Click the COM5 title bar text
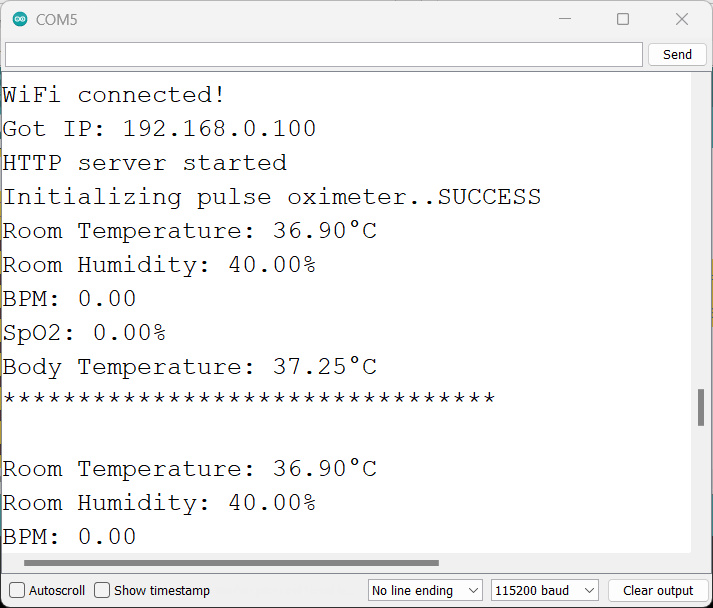Image resolution: width=713 pixels, height=608 pixels. coord(57,19)
